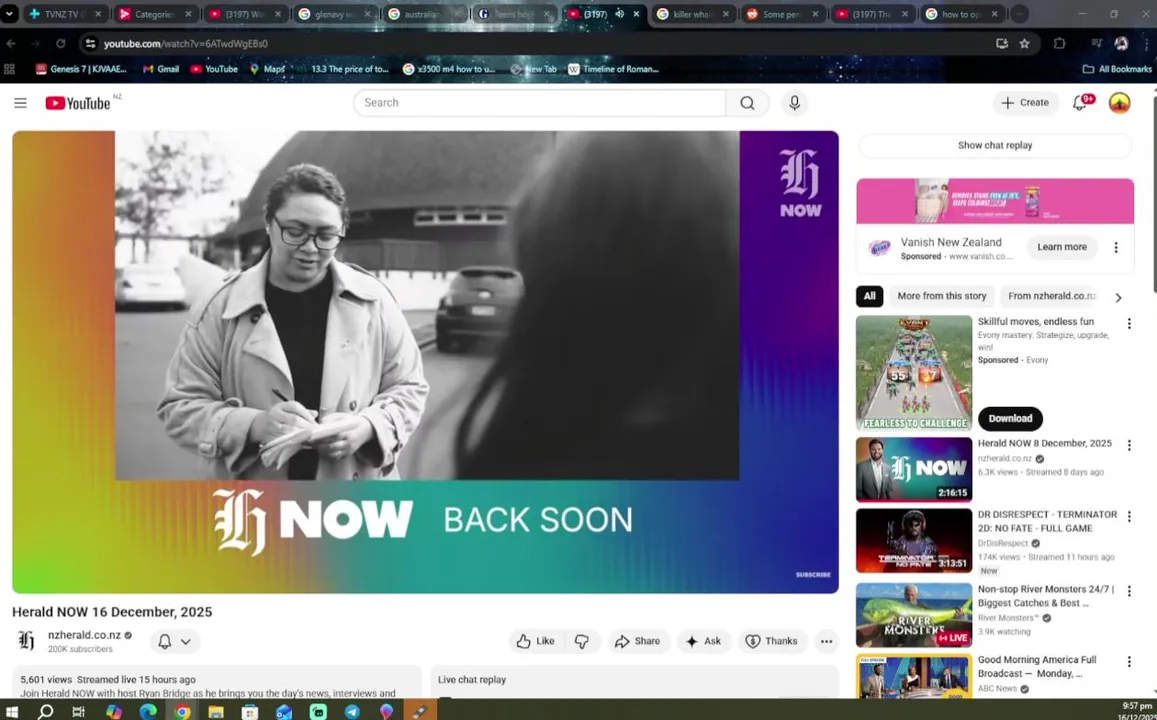The width and height of the screenshot is (1157, 720).
Task: Open the account avatar menu
Action: [1119, 103]
